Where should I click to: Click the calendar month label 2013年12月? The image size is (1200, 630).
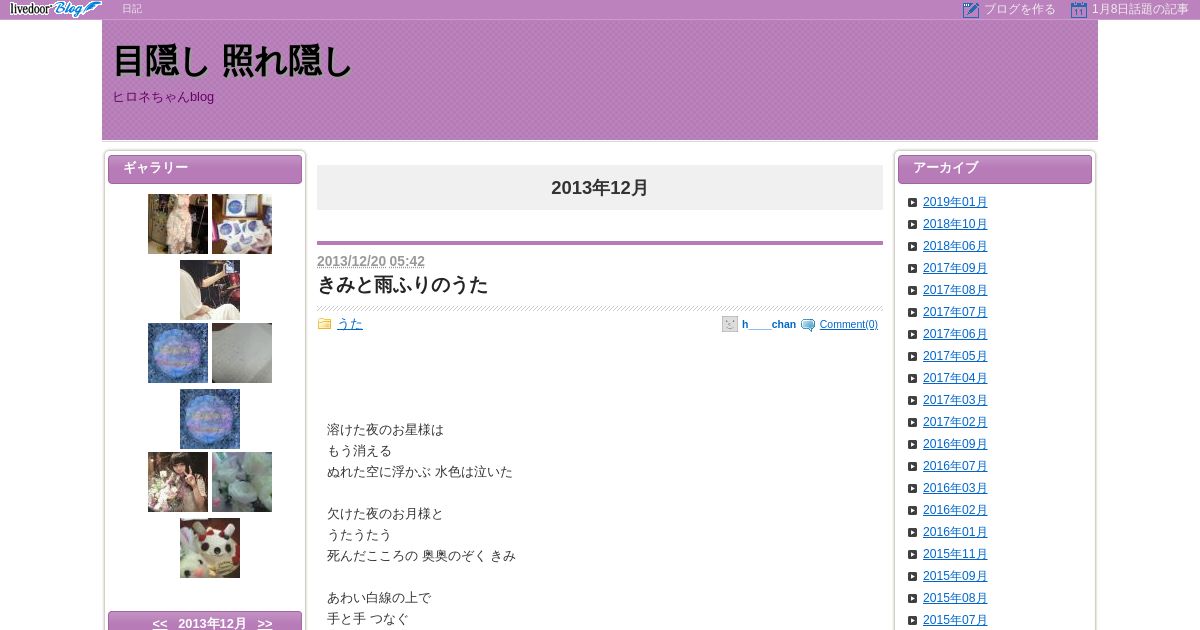click(x=212, y=624)
